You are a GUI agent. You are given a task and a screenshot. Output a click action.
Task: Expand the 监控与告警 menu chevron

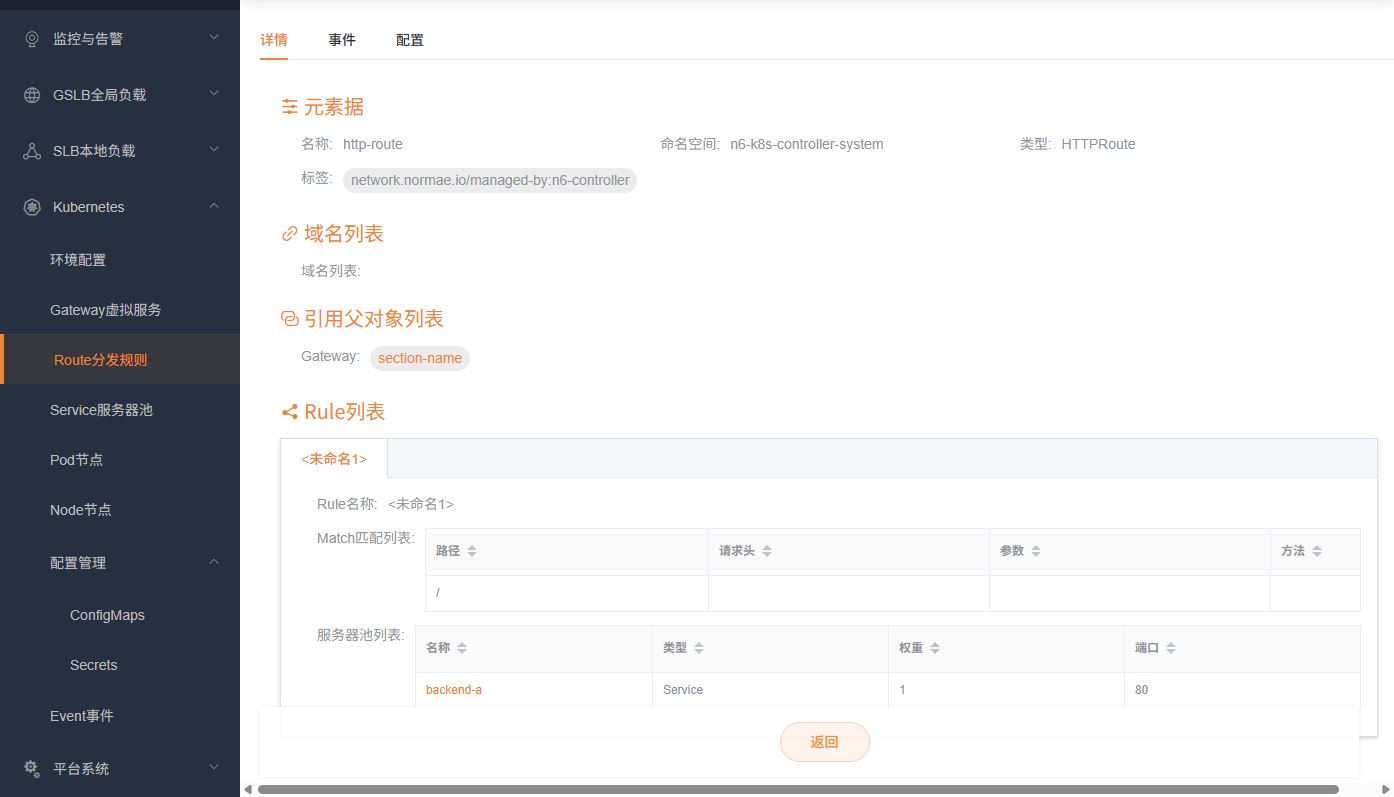pyautogui.click(x=214, y=38)
